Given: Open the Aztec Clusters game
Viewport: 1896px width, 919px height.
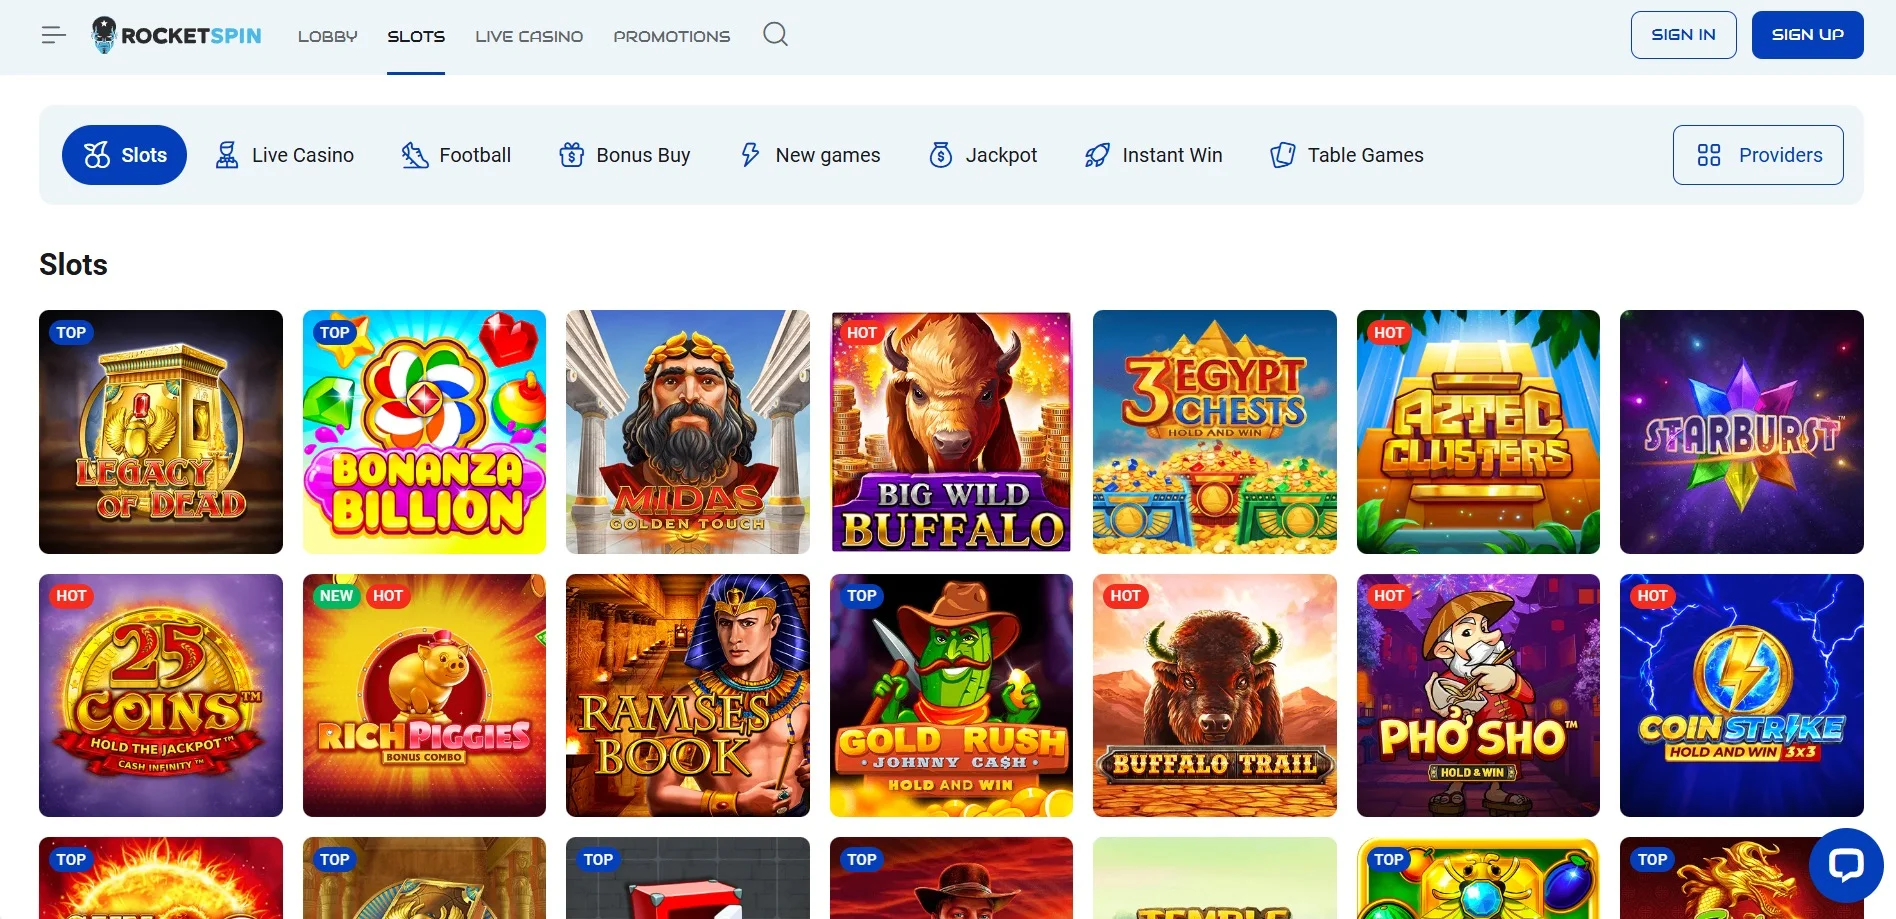Looking at the screenshot, I should point(1478,432).
